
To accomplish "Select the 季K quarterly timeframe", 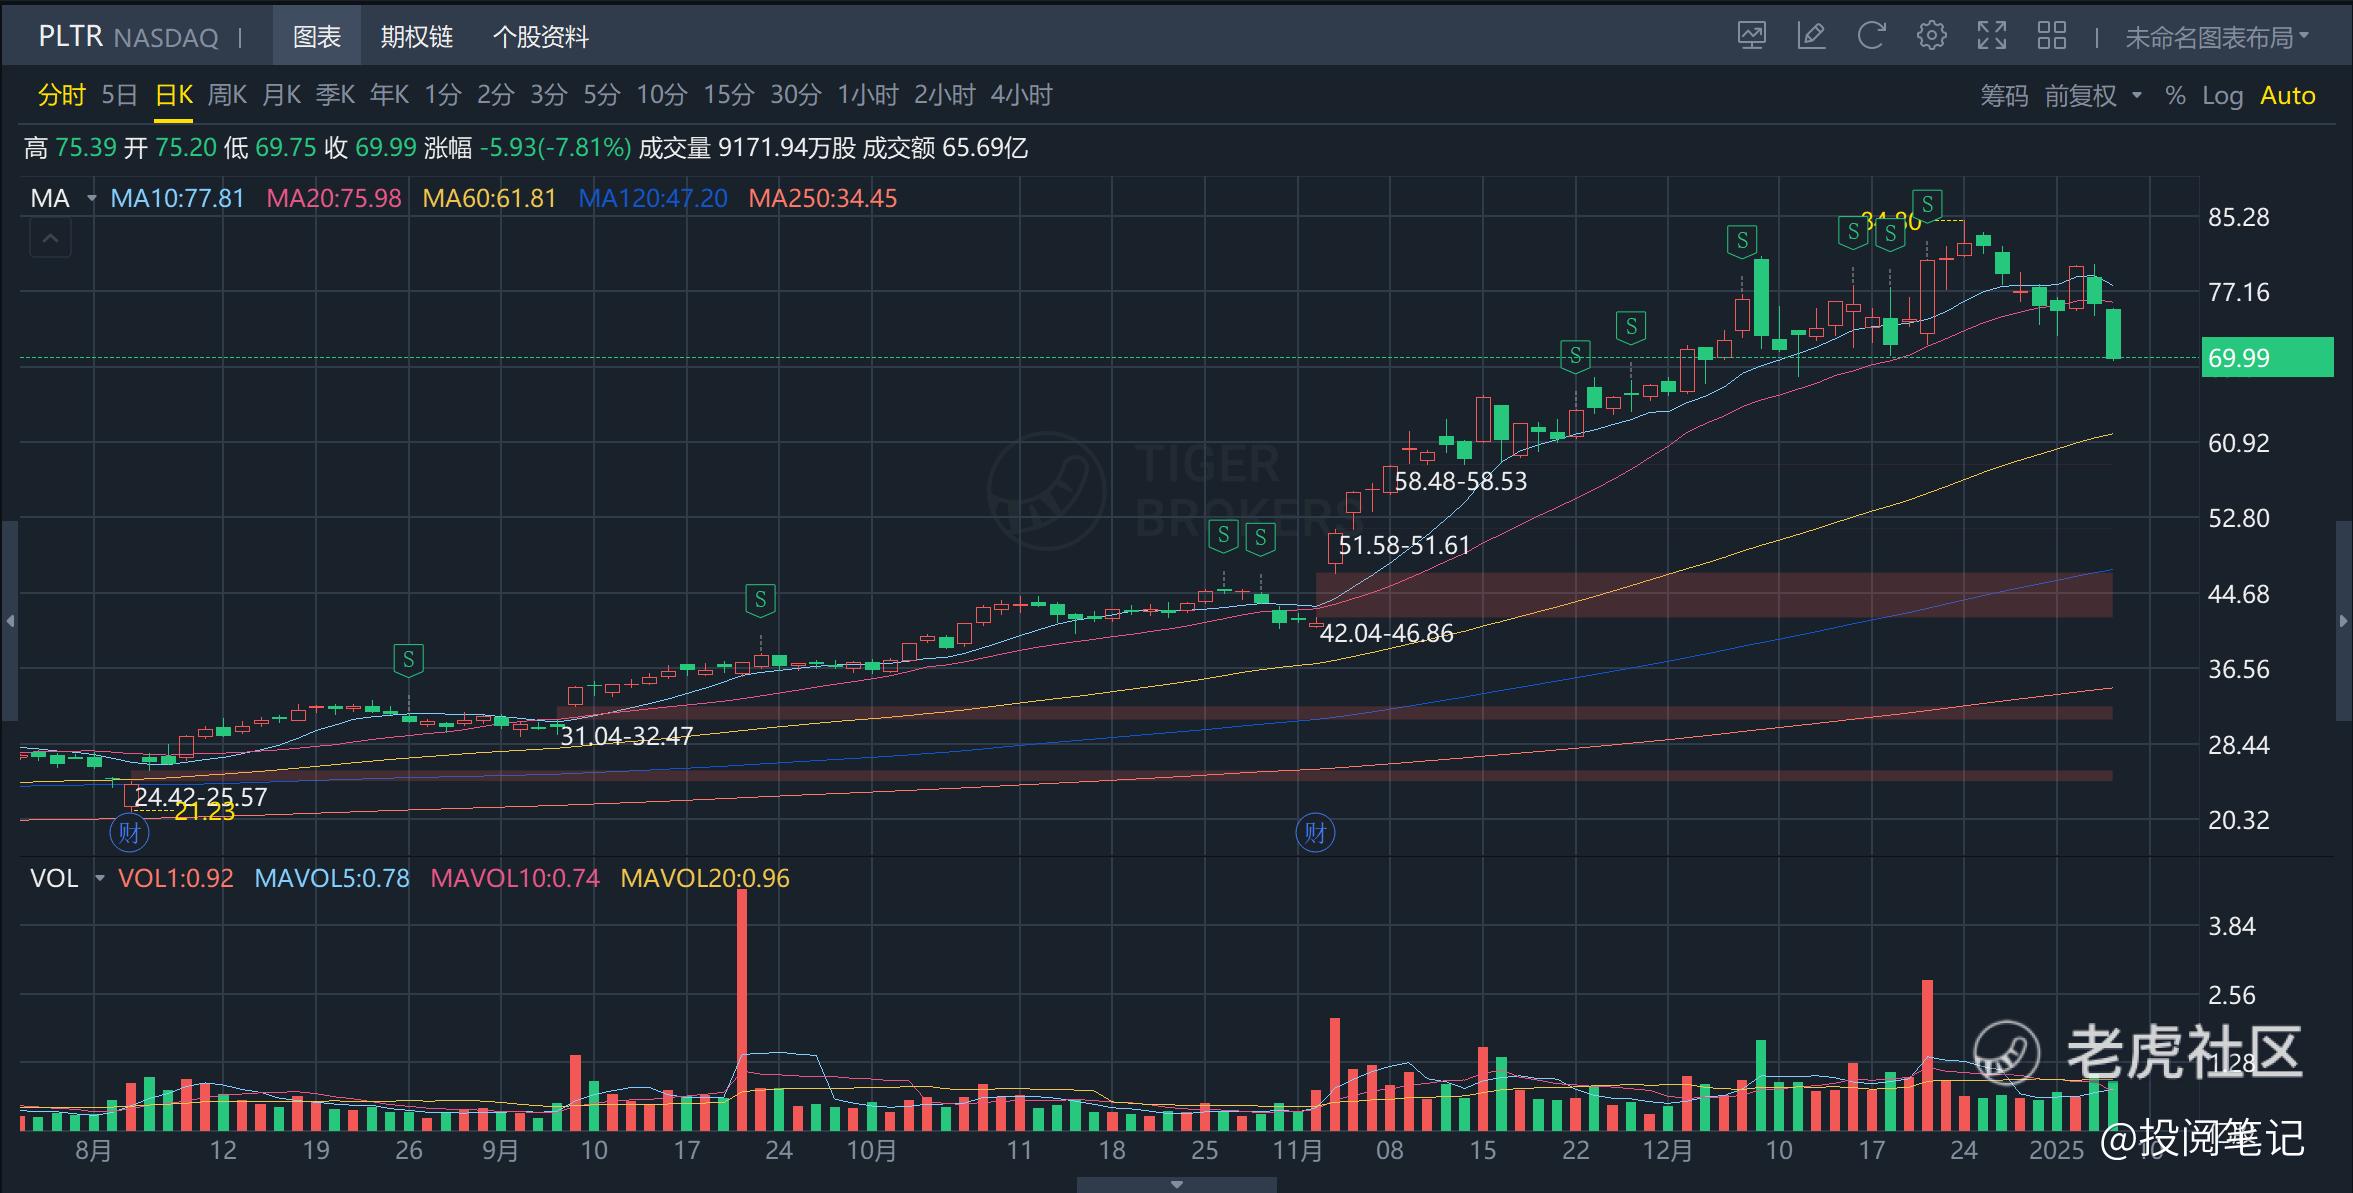I will tap(335, 95).
